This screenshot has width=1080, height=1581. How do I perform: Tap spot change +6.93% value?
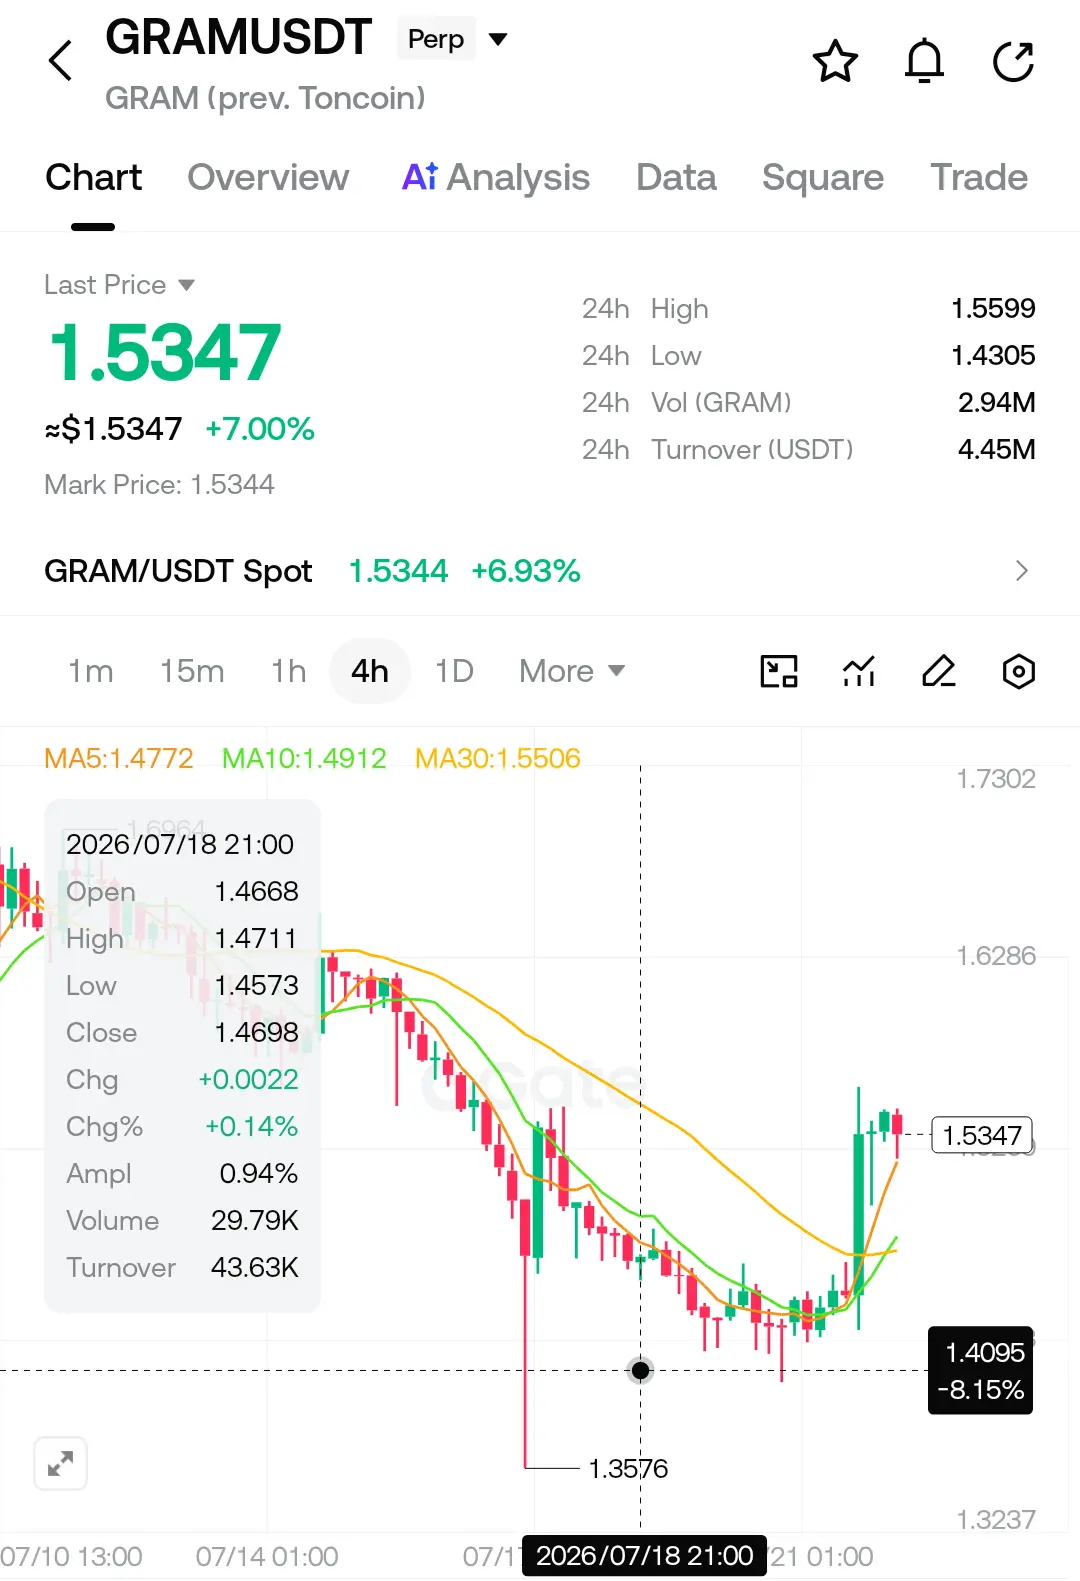[x=526, y=571]
